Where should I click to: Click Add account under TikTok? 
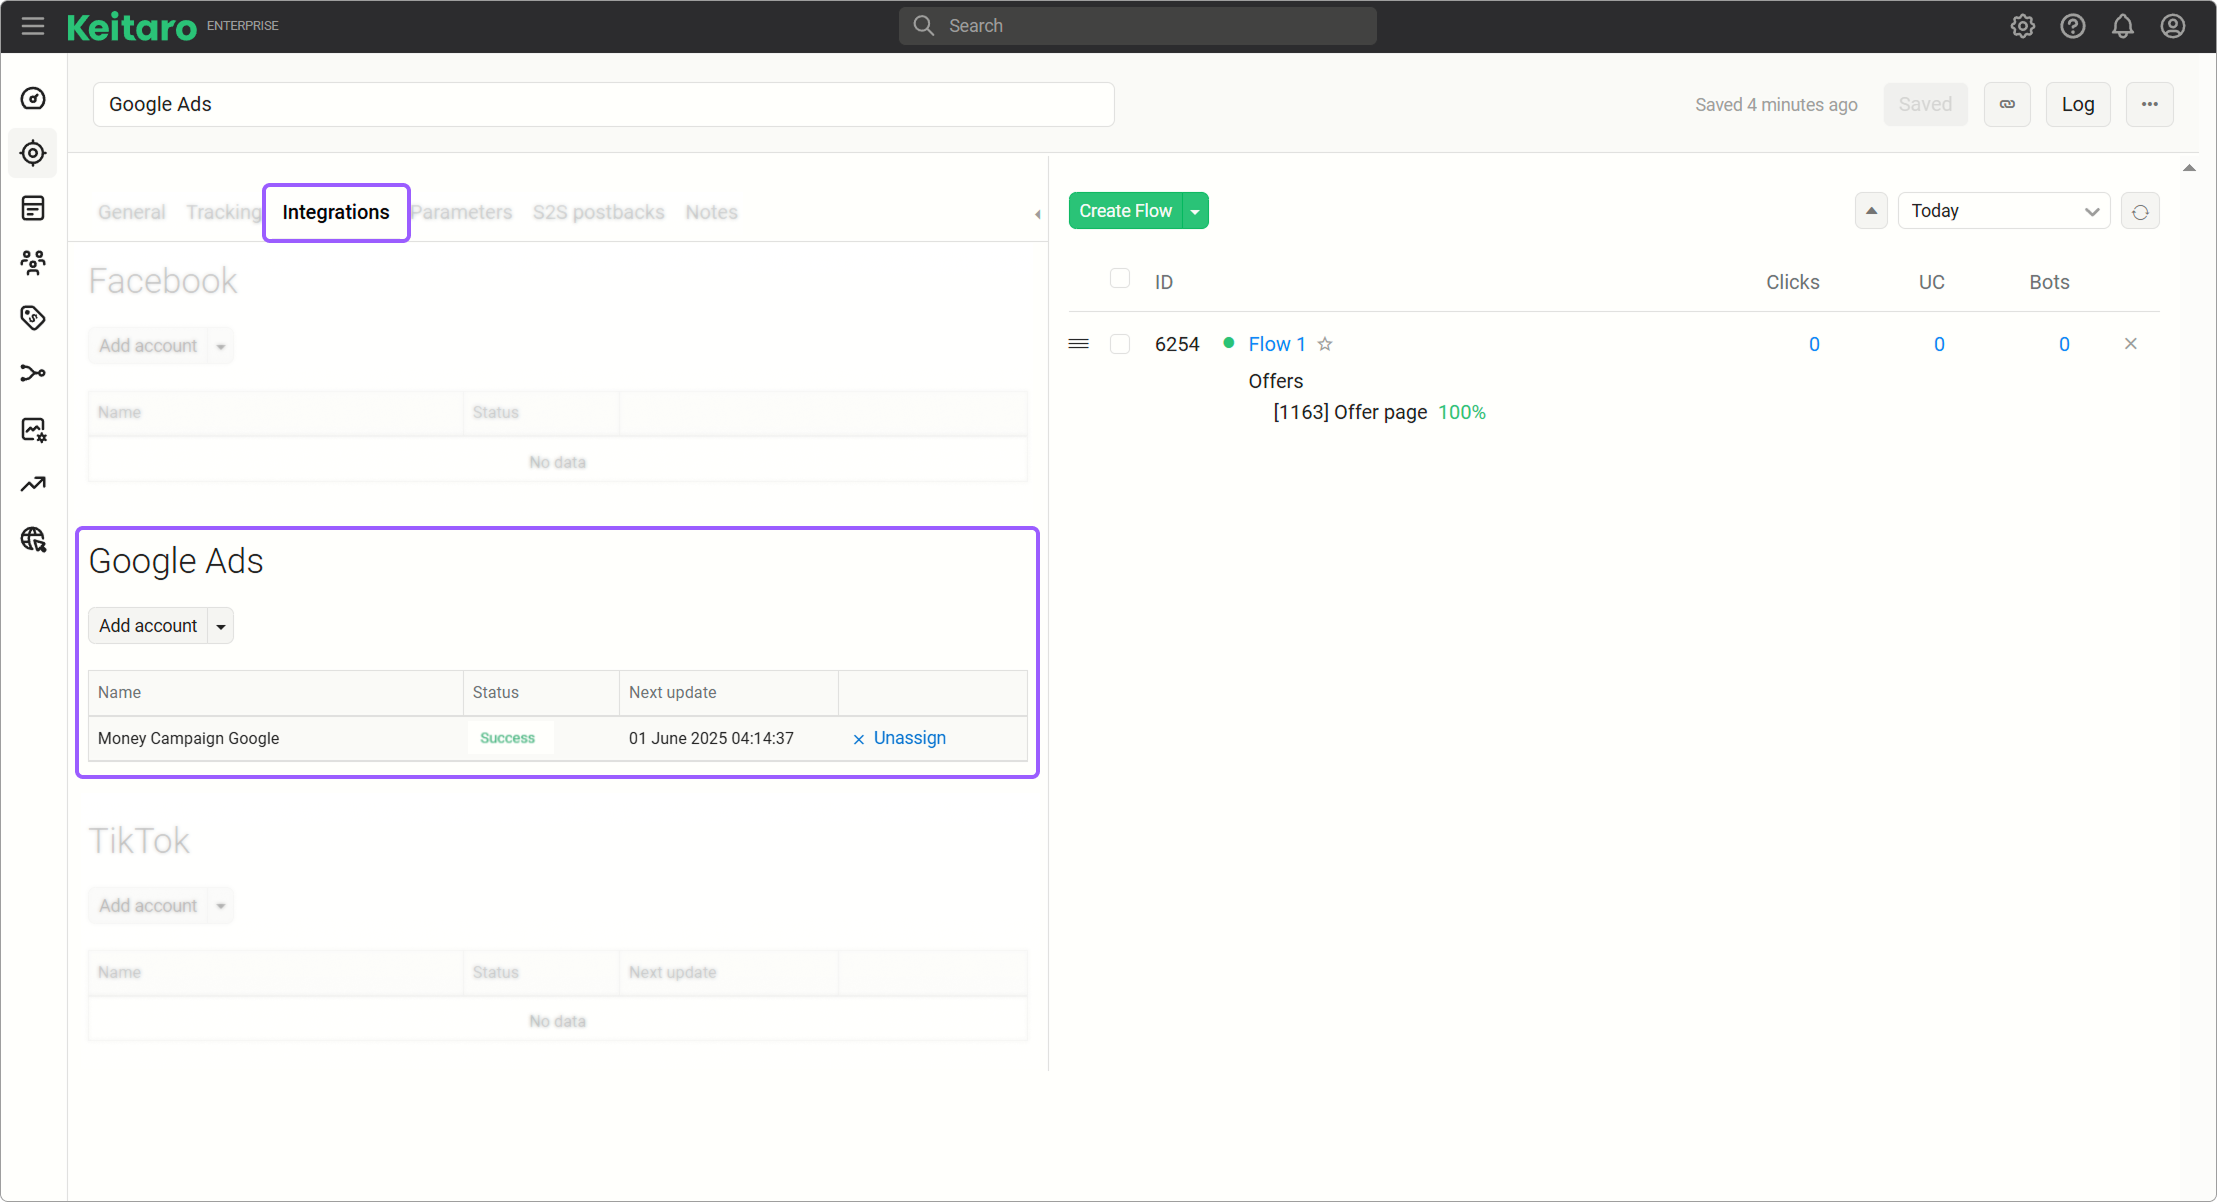[x=148, y=906]
